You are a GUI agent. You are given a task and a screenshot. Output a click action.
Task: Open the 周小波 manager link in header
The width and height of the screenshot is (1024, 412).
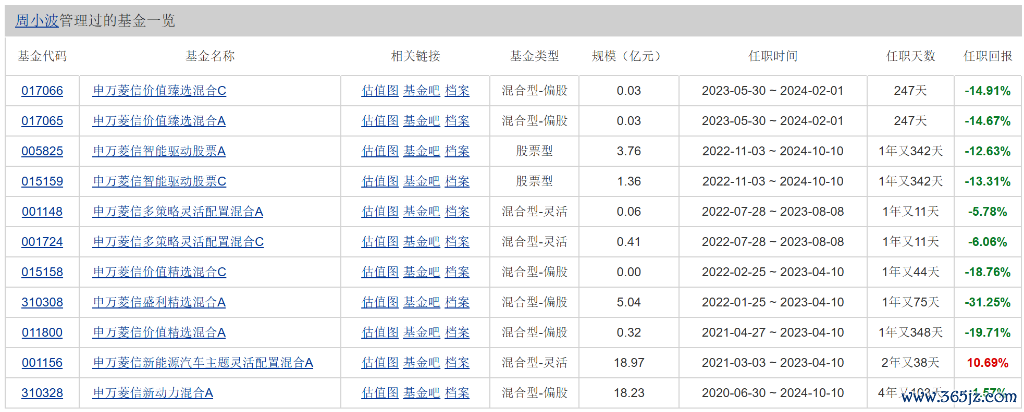point(37,21)
